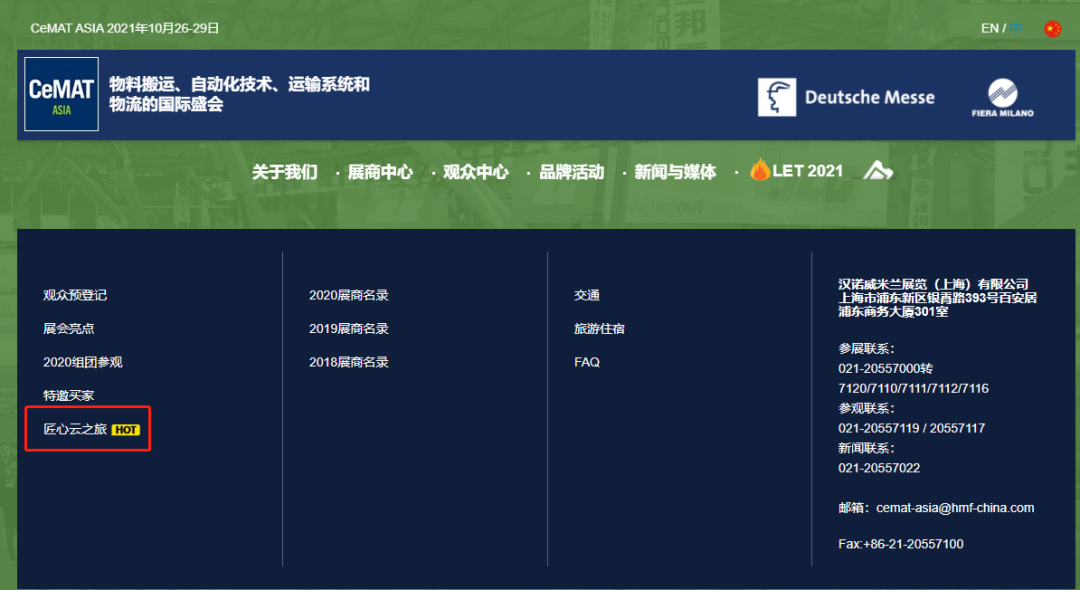Switch language to 中 (Chinese)
This screenshot has width=1080, height=590.
(x=1016, y=29)
